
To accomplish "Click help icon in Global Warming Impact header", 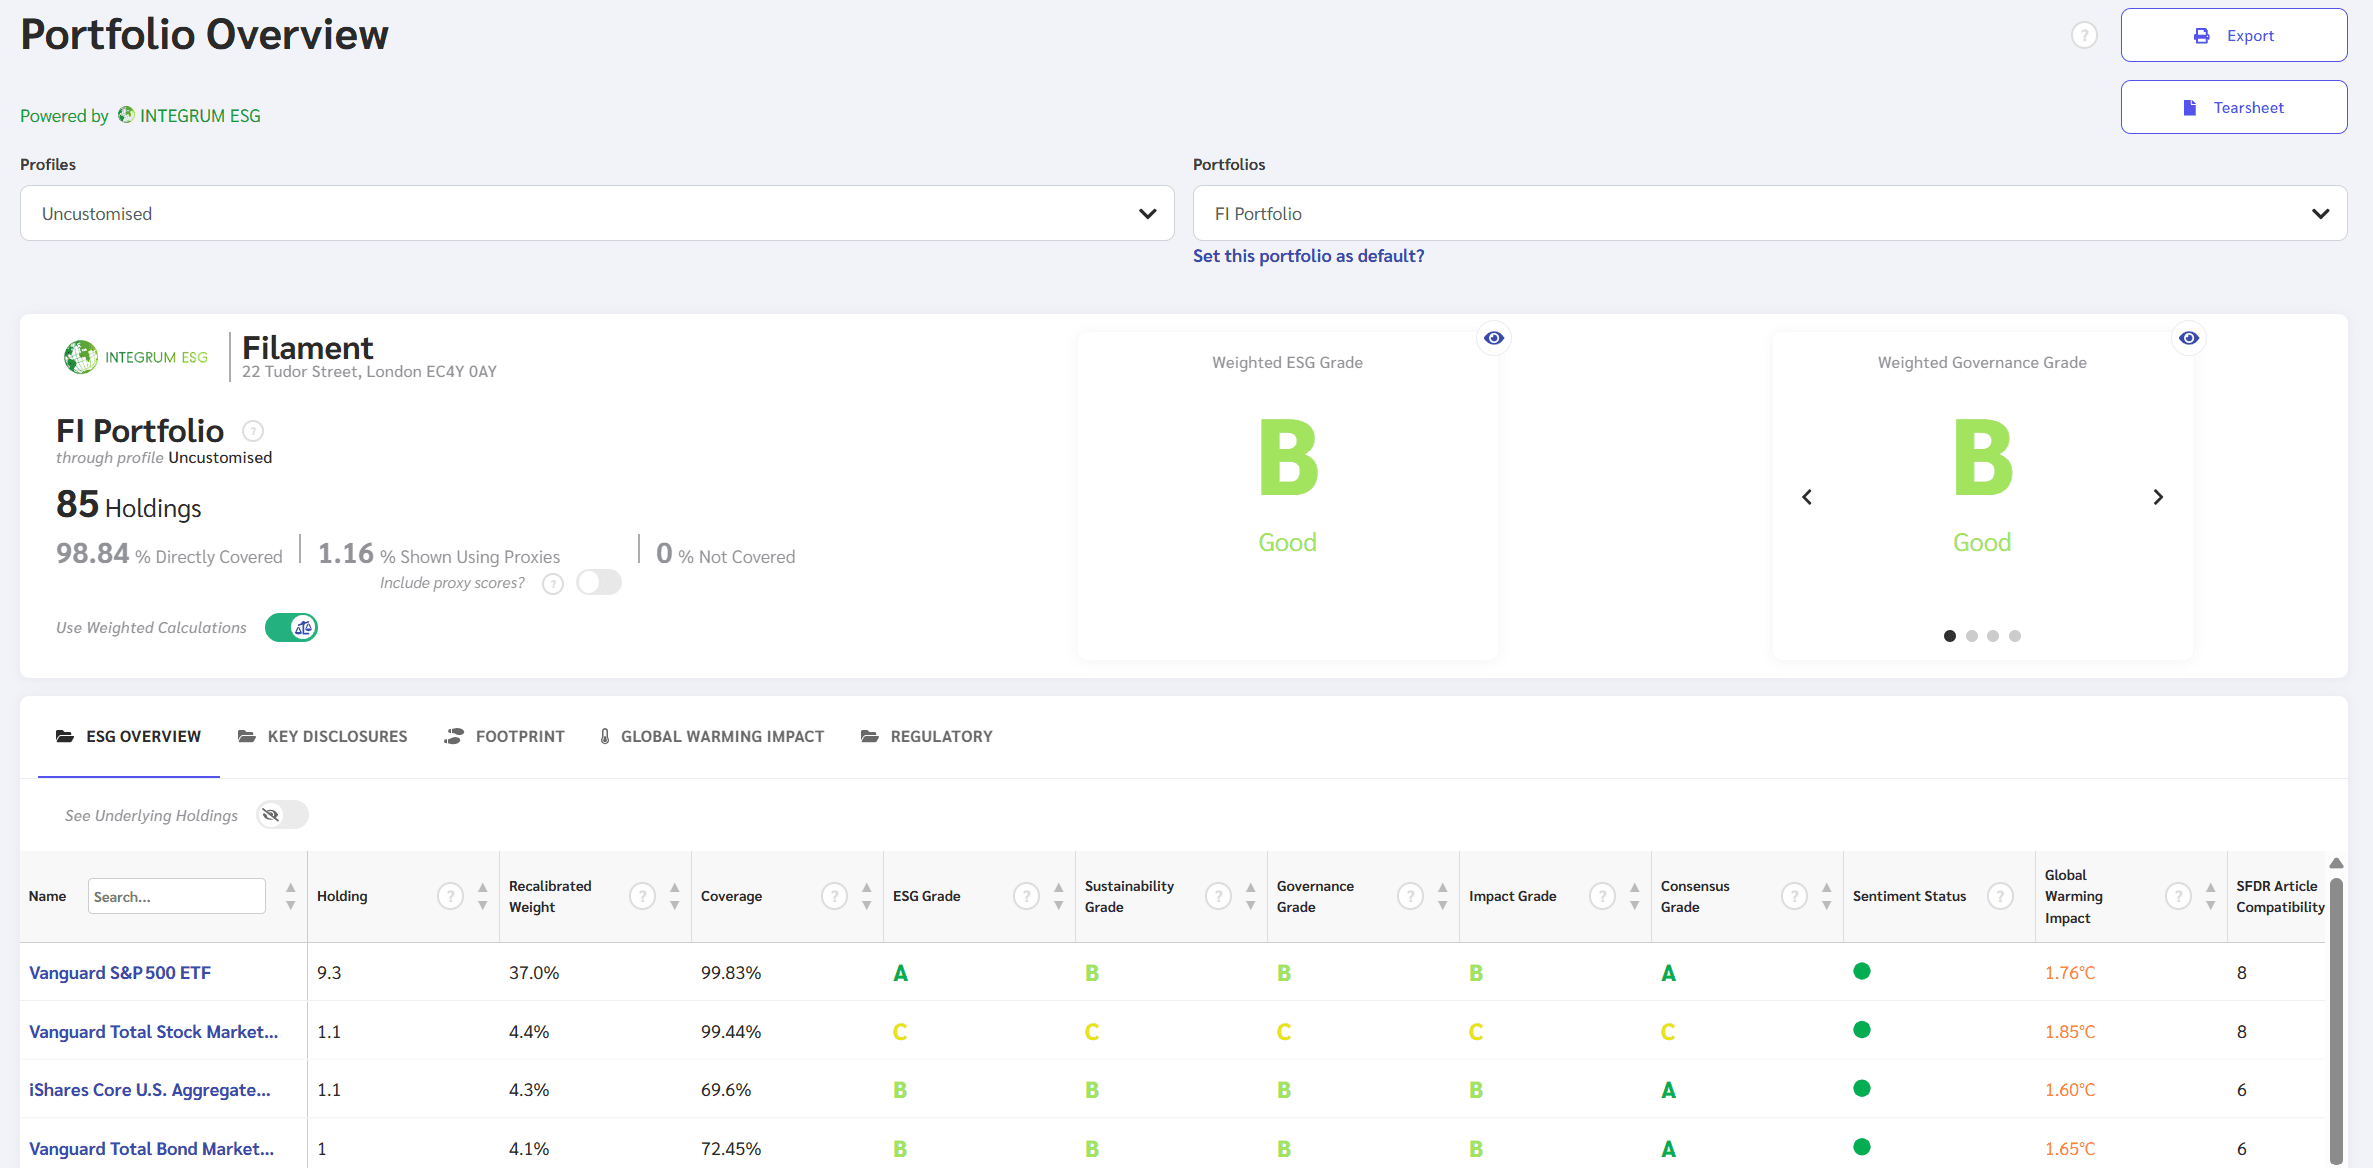I will (2178, 896).
